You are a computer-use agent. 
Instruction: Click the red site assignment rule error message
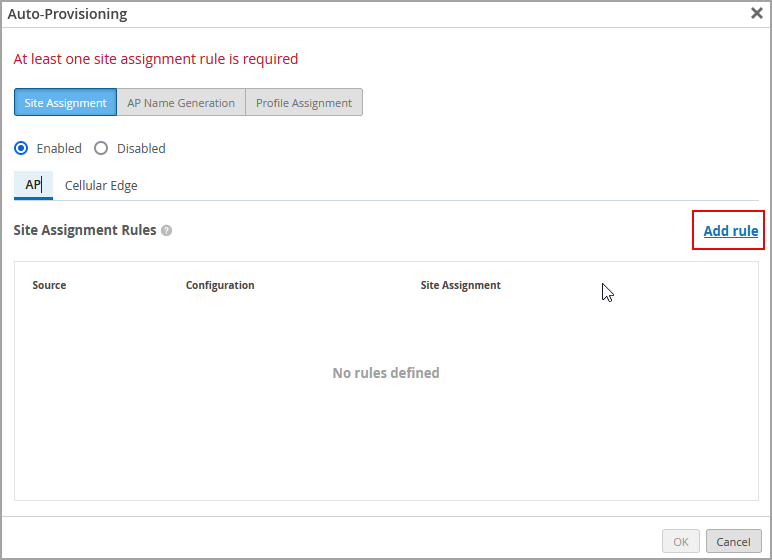pos(156,59)
